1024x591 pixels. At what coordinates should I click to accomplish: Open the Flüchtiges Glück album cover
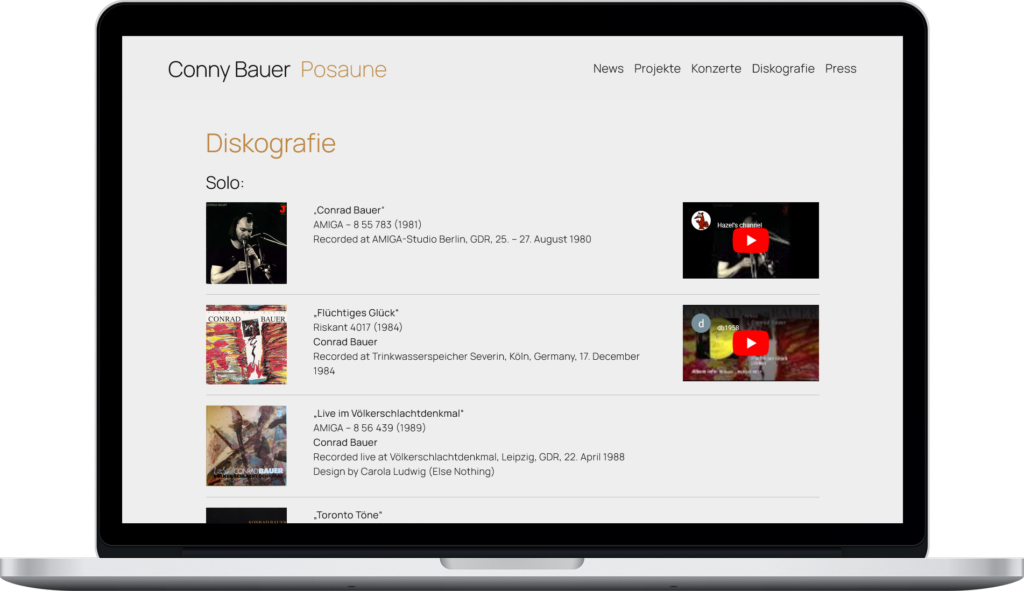tap(246, 345)
